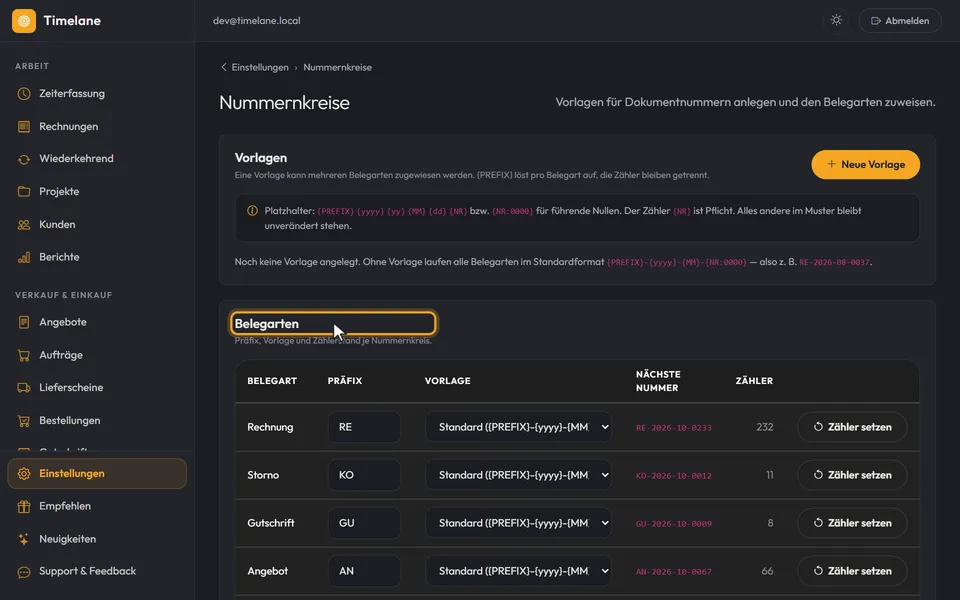Open Rechnungen via its invoice icon
The height and width of the screenshot is (600, 960).
tap(24, 127)
